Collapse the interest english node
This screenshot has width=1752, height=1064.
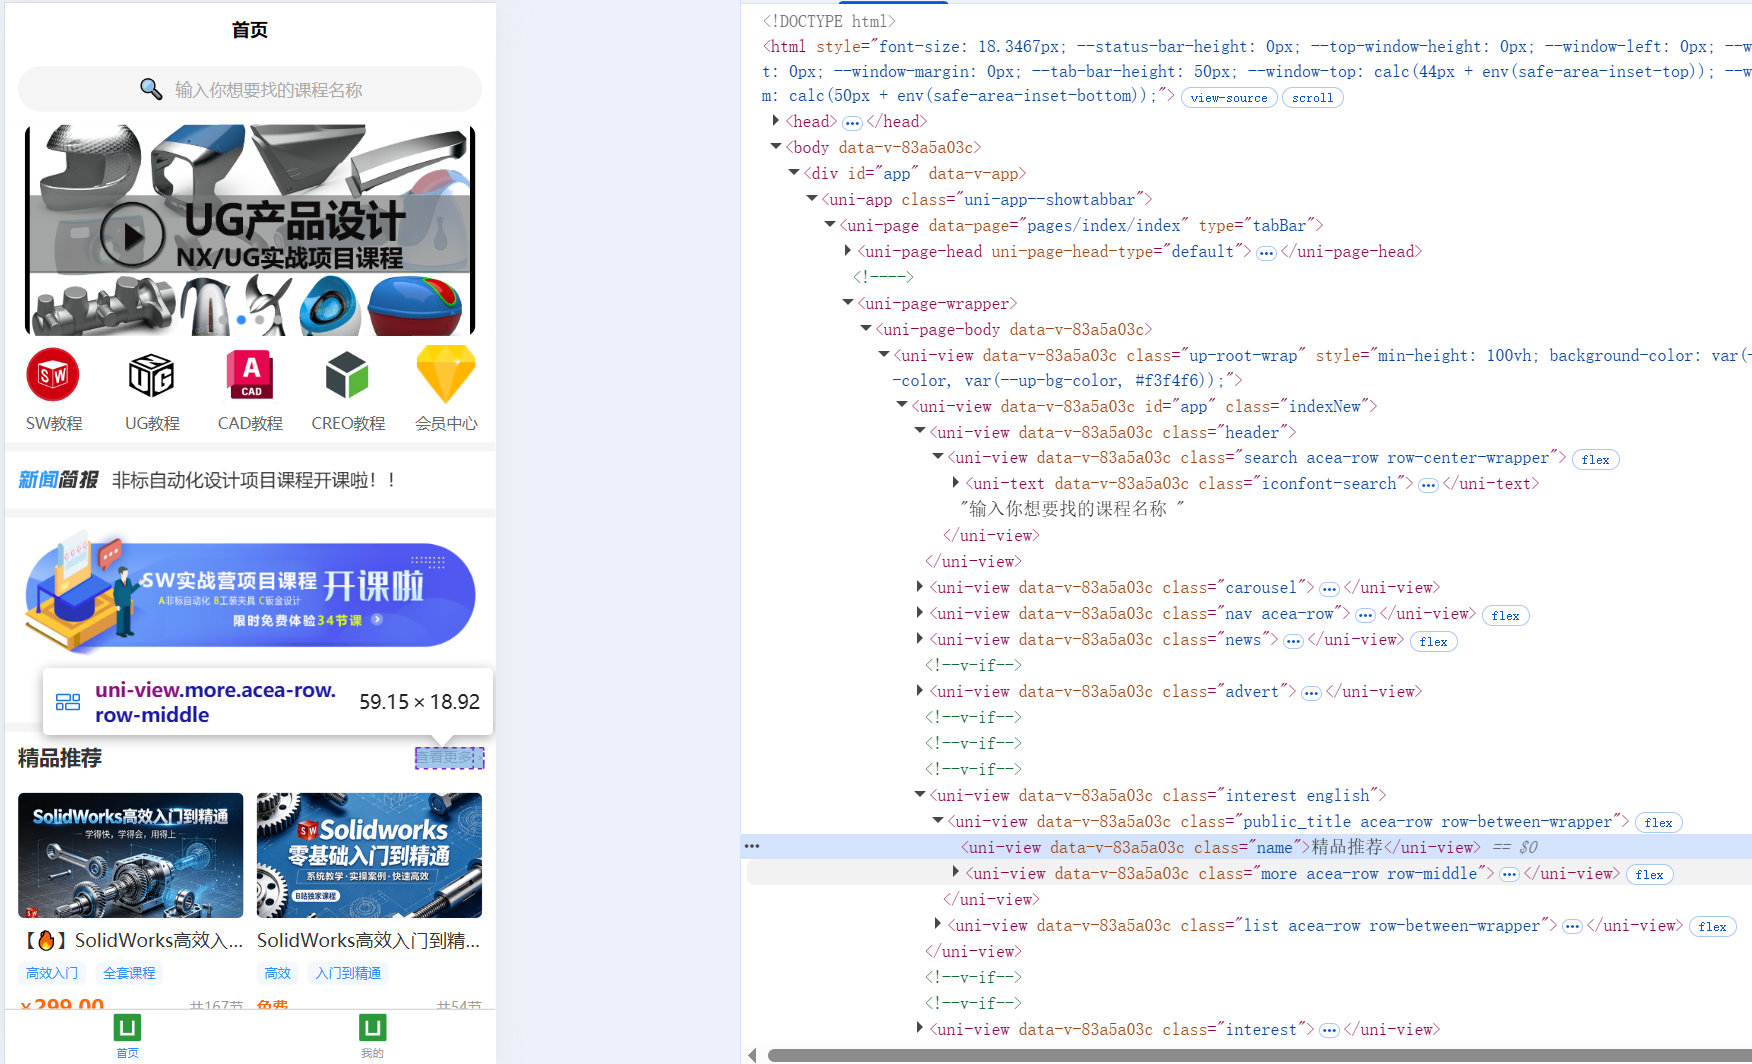[919, 795]
